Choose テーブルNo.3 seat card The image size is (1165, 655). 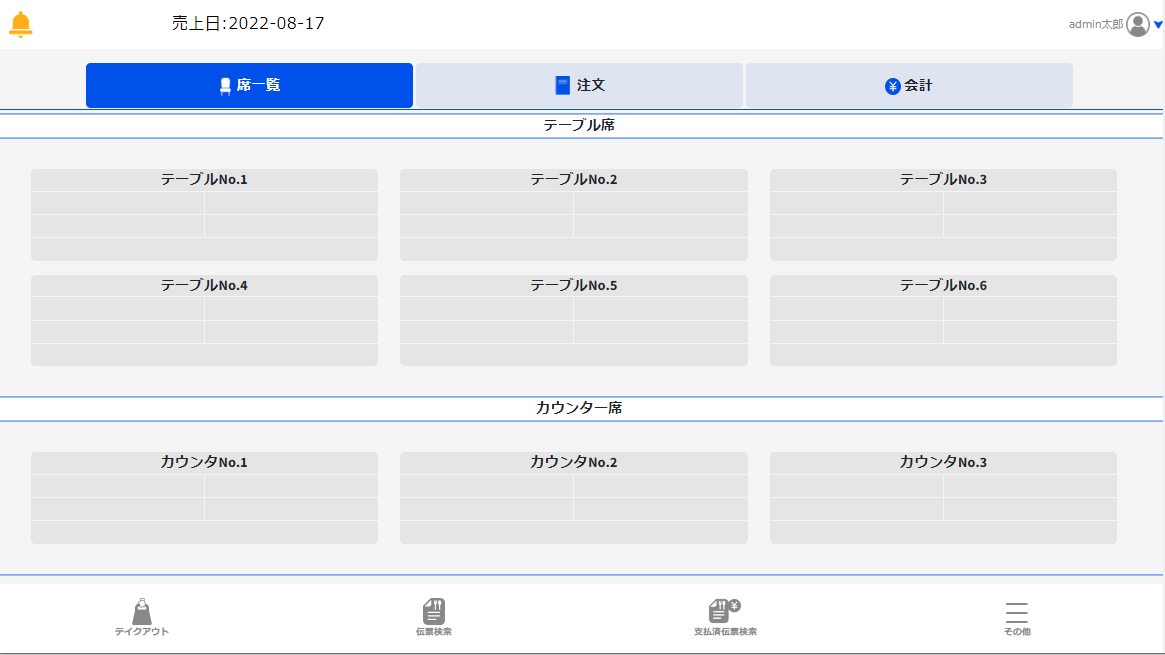pyautogui.click(x=943, y=215)
